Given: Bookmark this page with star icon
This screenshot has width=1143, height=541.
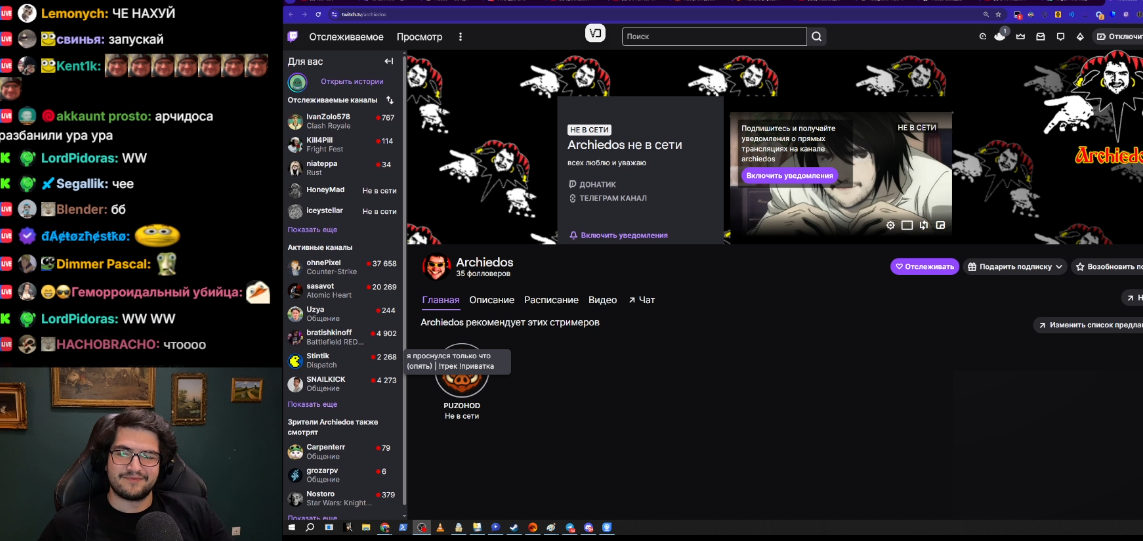Looking at the screenshot, I should coord(998,15).
